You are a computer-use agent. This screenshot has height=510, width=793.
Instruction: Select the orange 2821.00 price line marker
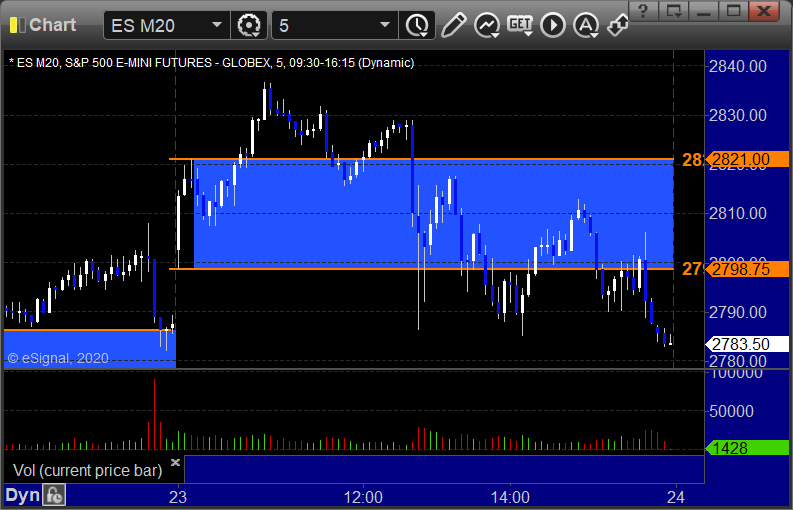(x=747, y=159)
